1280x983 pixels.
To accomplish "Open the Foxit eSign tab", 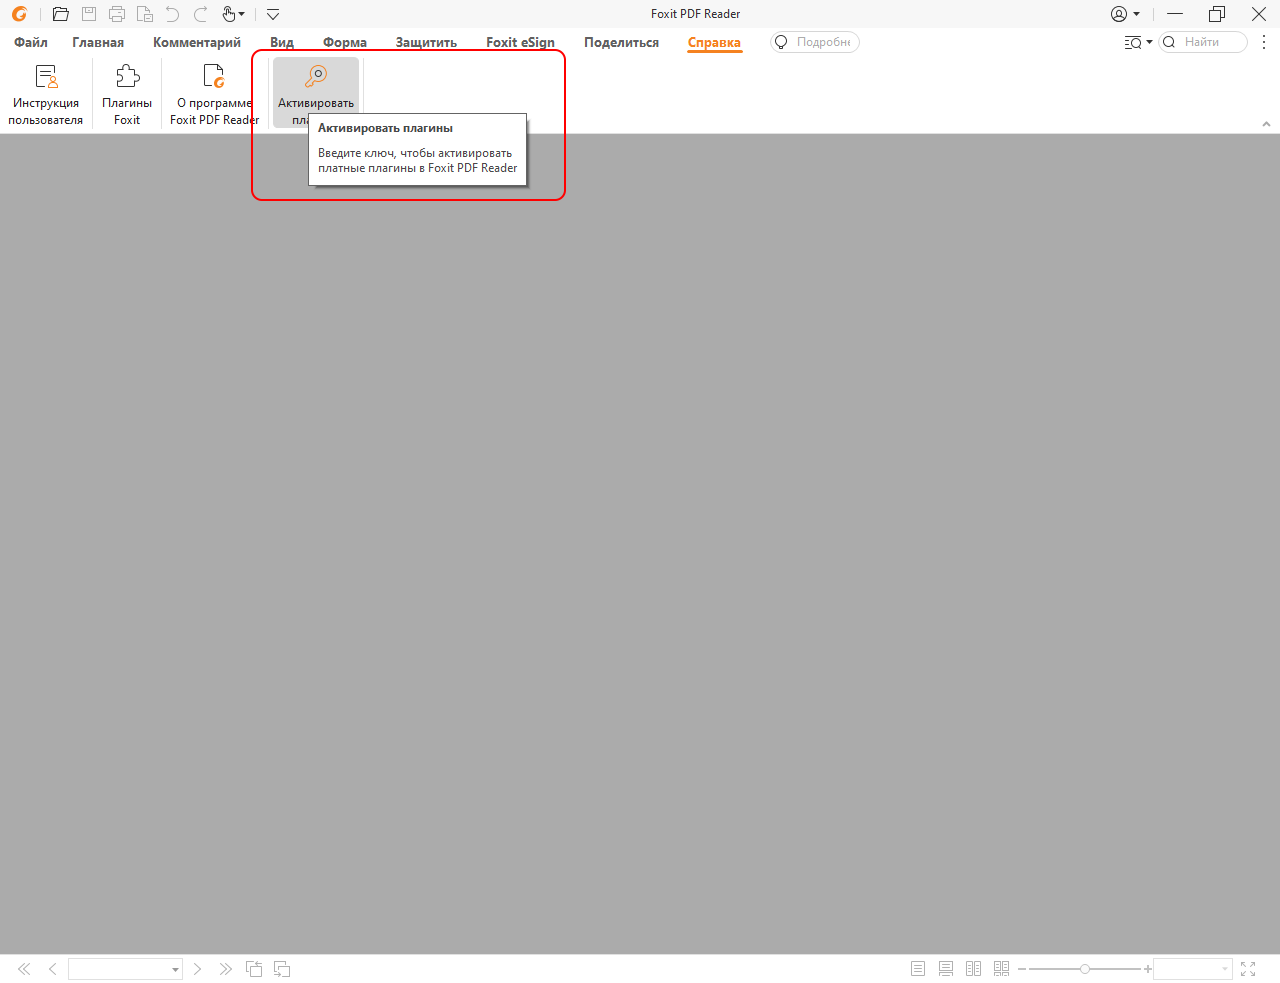I will pyautogui.click(x=520, y=42).
